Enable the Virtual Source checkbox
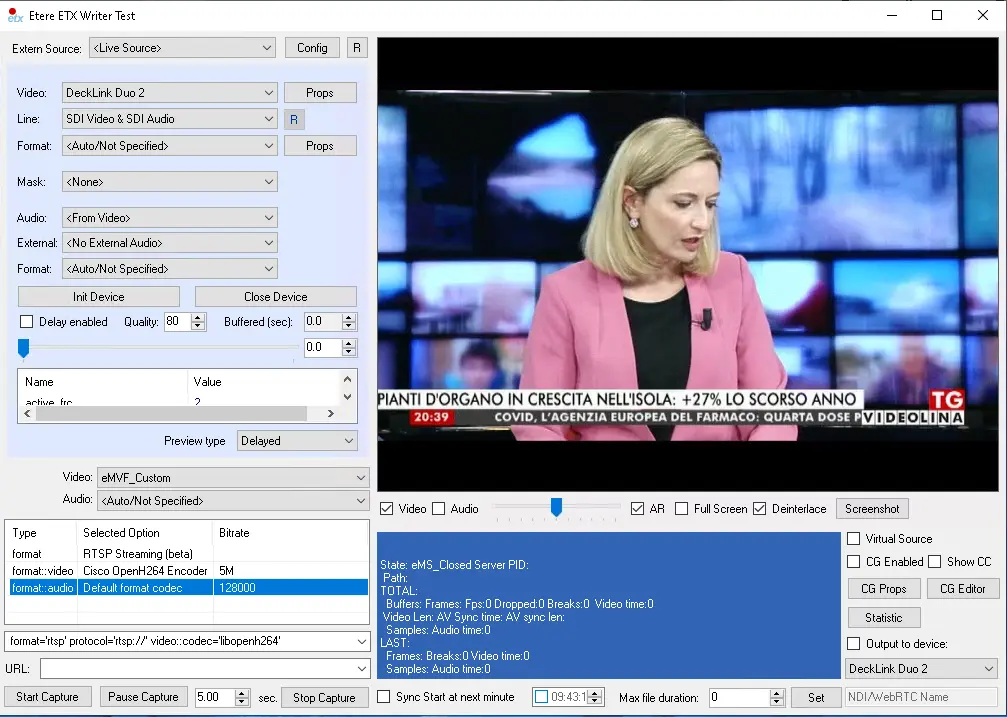Image resolution: width=1007 pixels, height=717 pixels. [853, 539]
